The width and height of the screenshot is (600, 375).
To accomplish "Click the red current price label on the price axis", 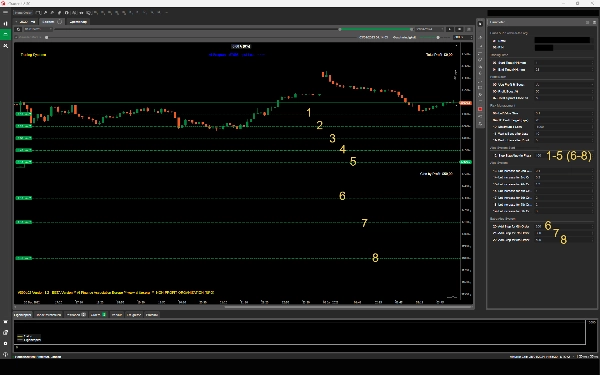I will [x=465, y=103].
